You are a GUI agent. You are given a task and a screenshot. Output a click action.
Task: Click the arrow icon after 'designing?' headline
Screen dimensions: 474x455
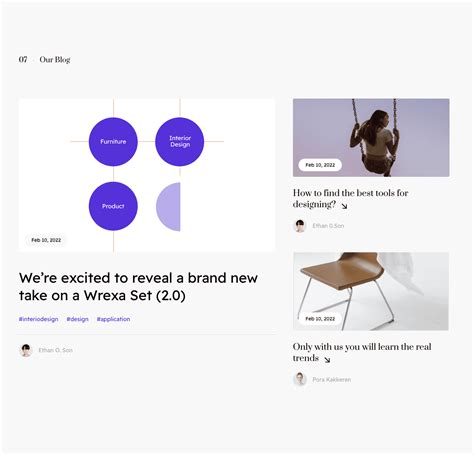[344, 206]
